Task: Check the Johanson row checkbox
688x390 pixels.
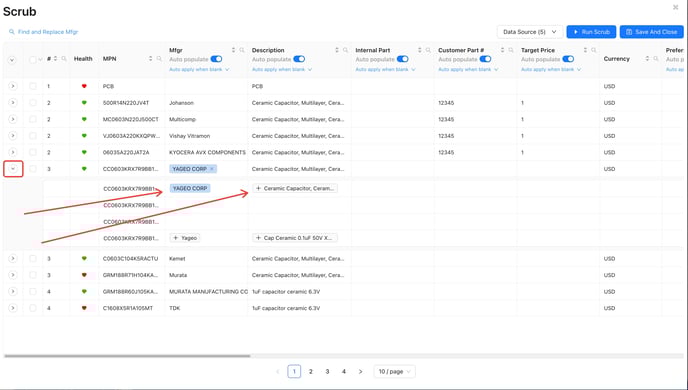Action: click(33, 103)
